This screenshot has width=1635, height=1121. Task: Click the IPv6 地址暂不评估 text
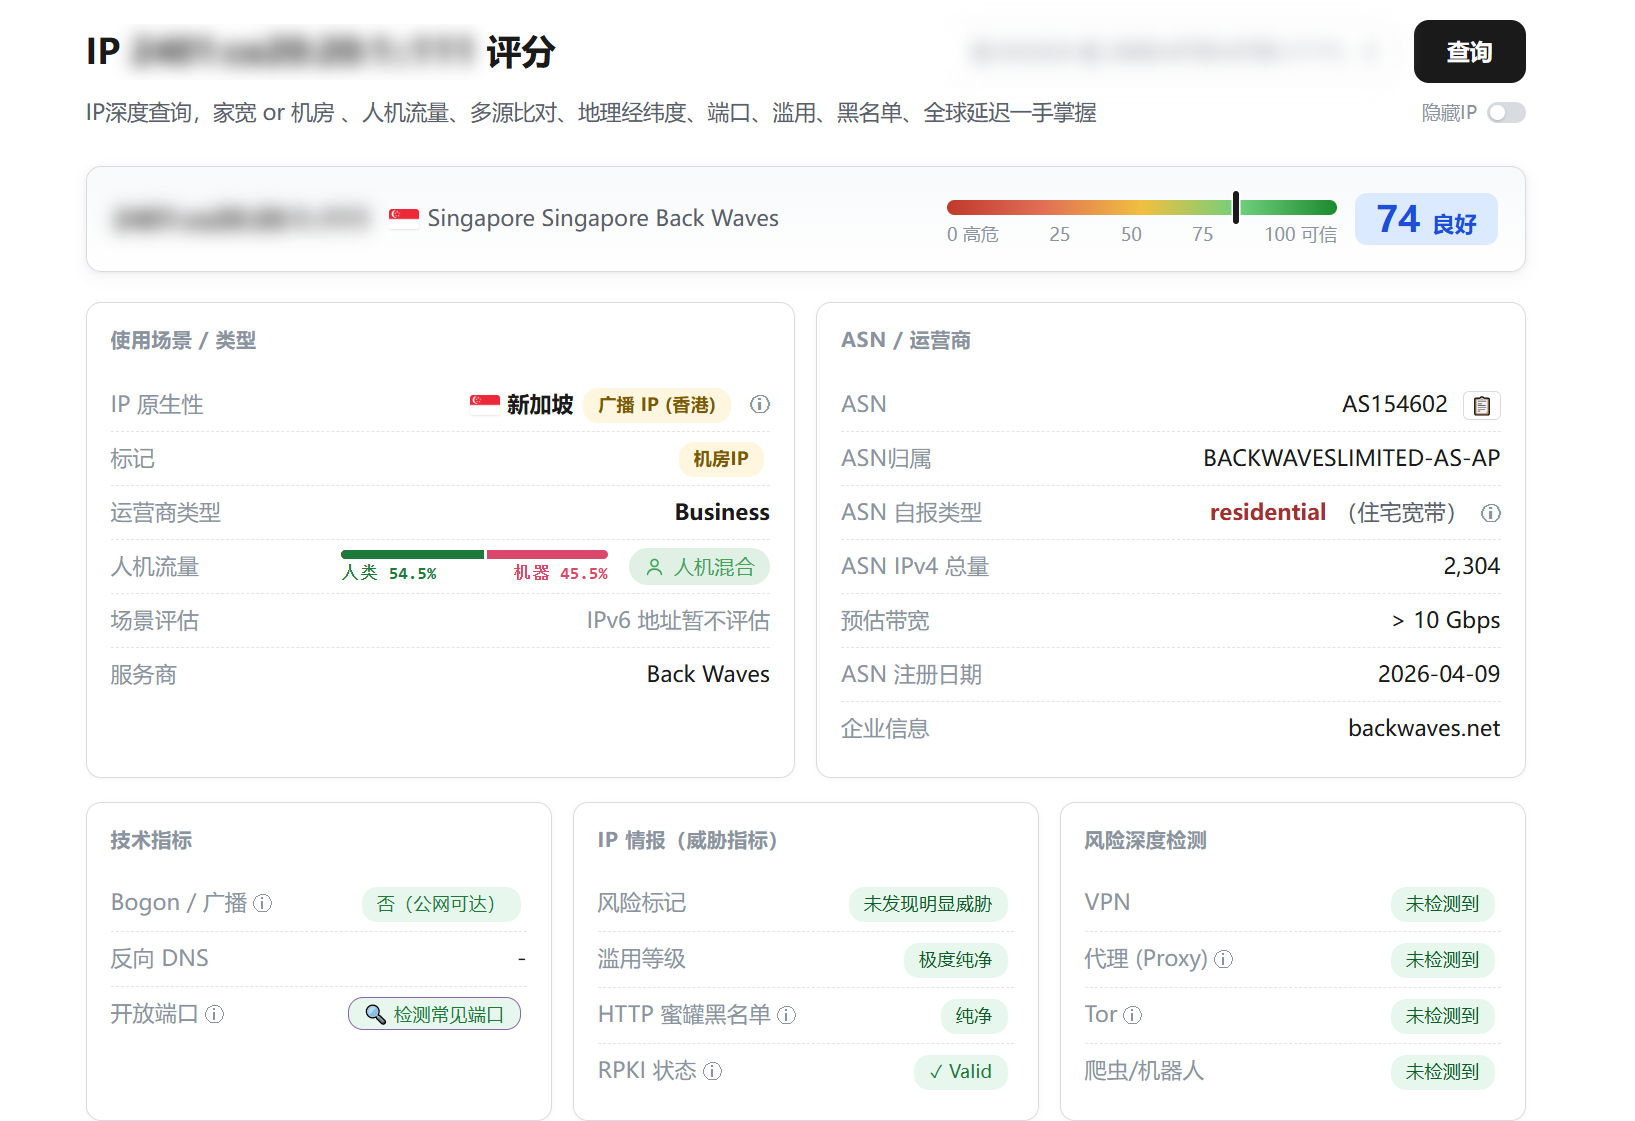tap(678, 620)
